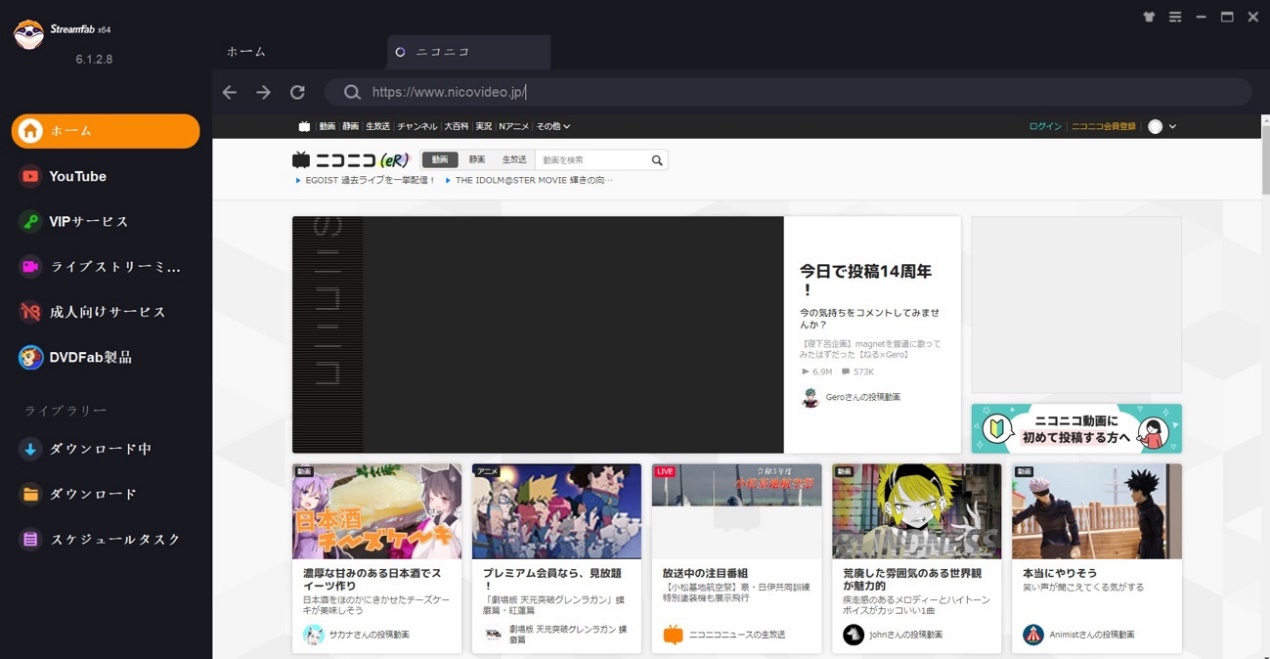Viewport: 1270px width, 659px height.
Task: Expand the その他 dropdown menu
Action: click(553, 127)
